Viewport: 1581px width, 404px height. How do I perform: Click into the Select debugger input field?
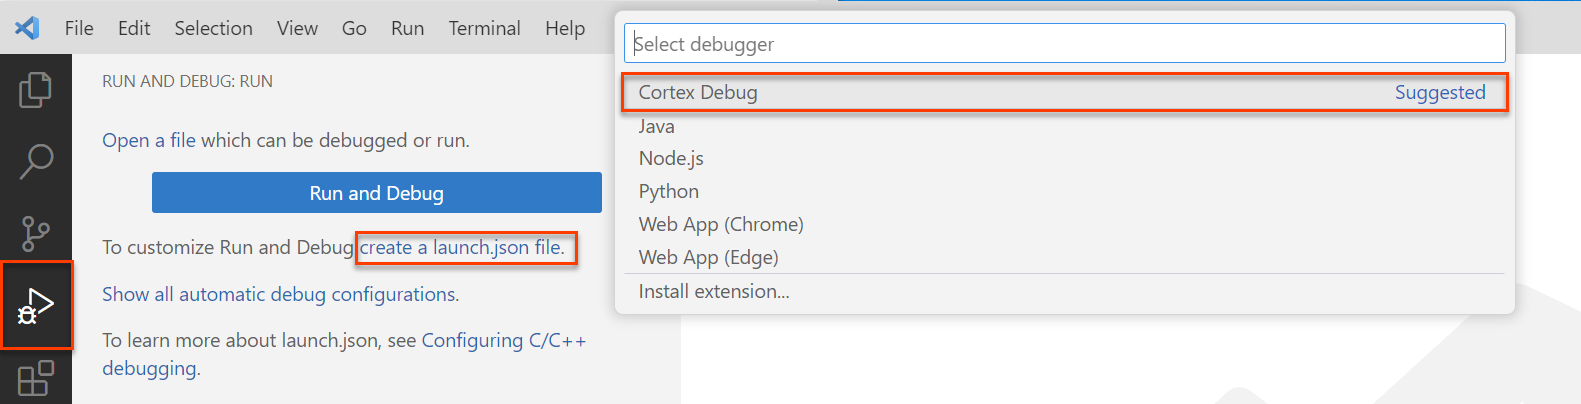[1064, 44]
